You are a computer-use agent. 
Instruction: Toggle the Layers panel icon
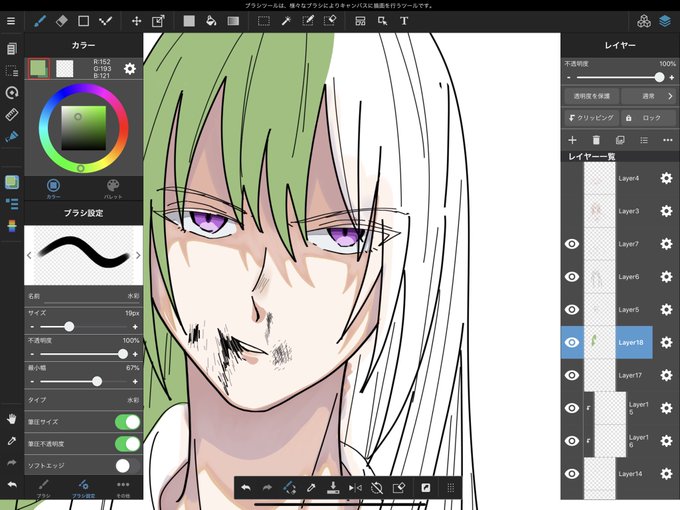coord(665,21)
